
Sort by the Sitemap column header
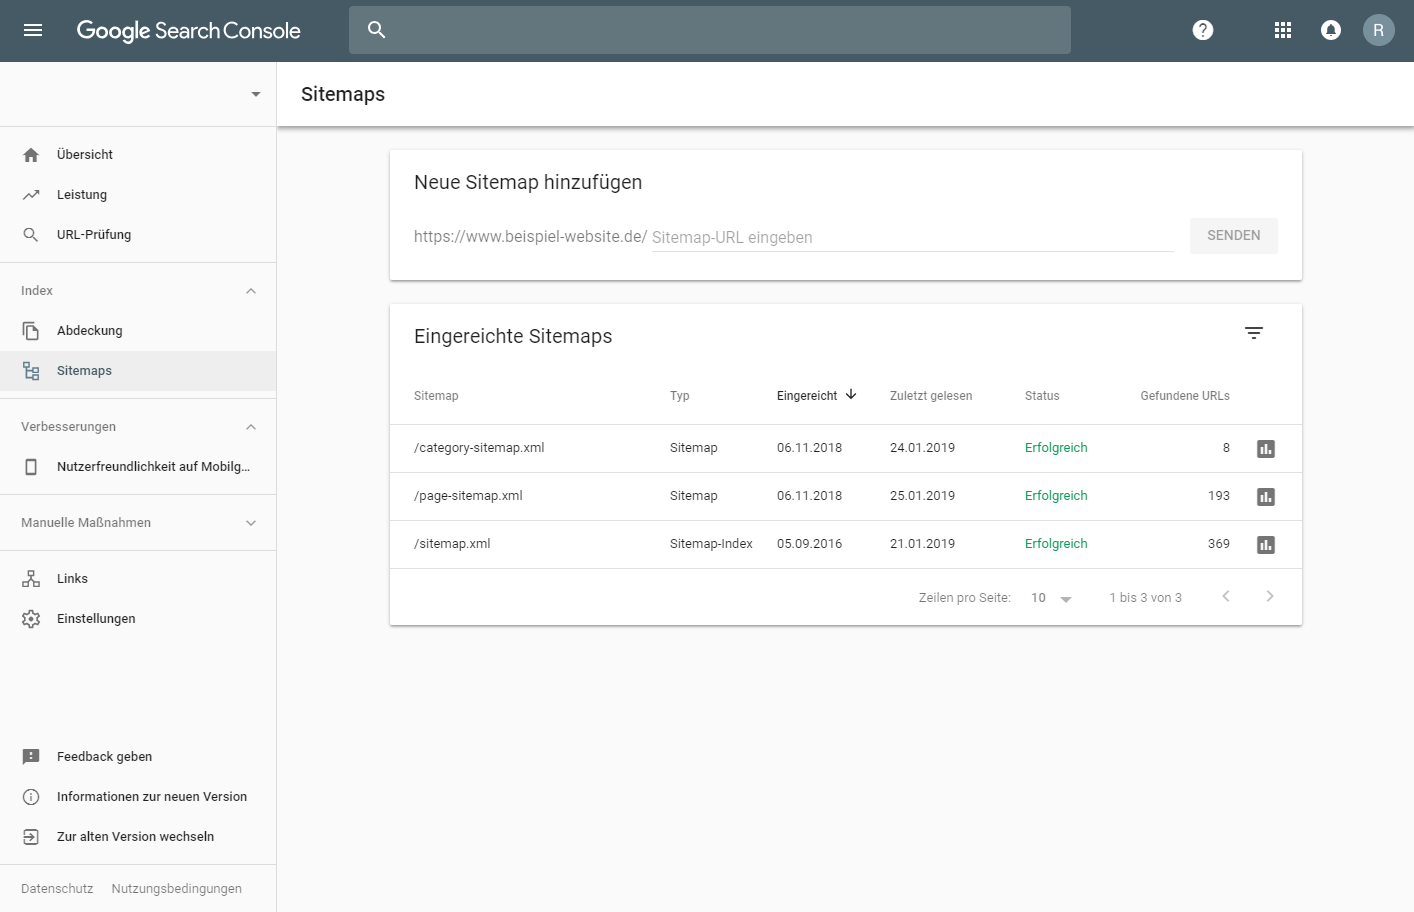(x=436, y=396)
